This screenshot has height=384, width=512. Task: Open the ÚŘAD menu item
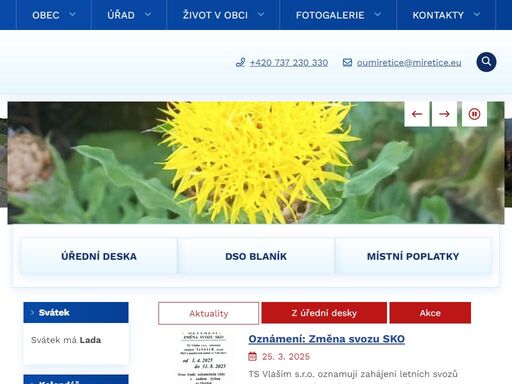(x=121, y=15)
